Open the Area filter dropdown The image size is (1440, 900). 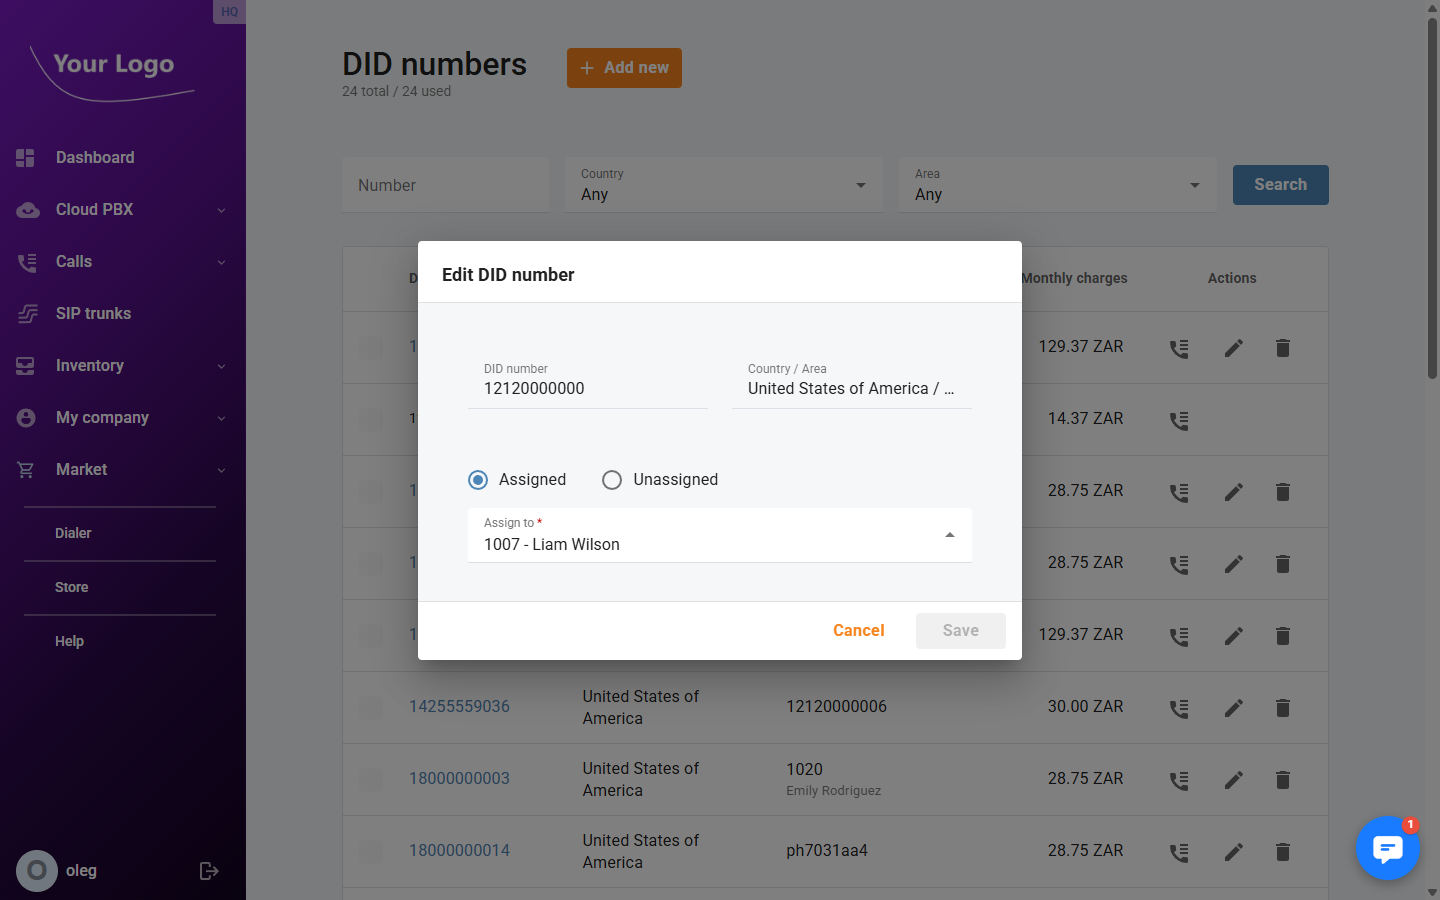pyautogui.click(x=1193, y=185)
